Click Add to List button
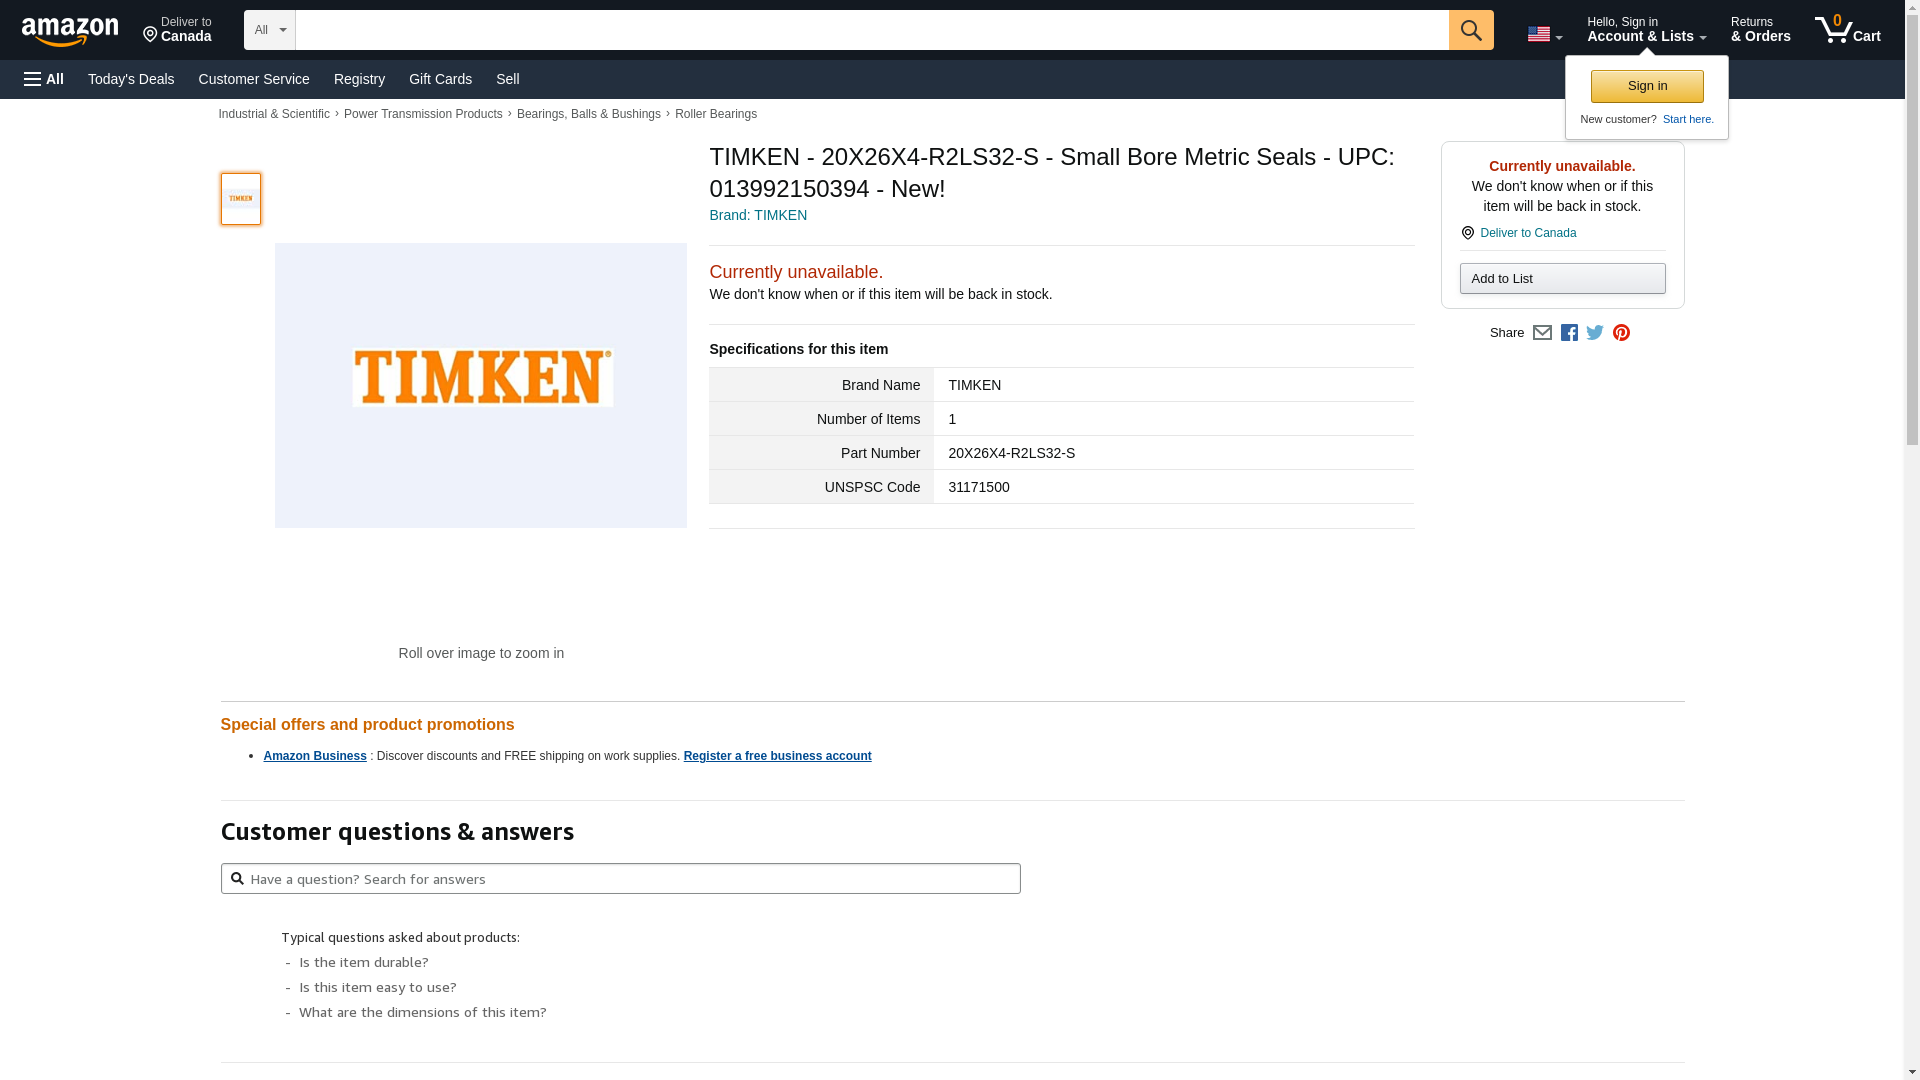The width and height of the screenshot is (1920, 1080). point(1562,279)
